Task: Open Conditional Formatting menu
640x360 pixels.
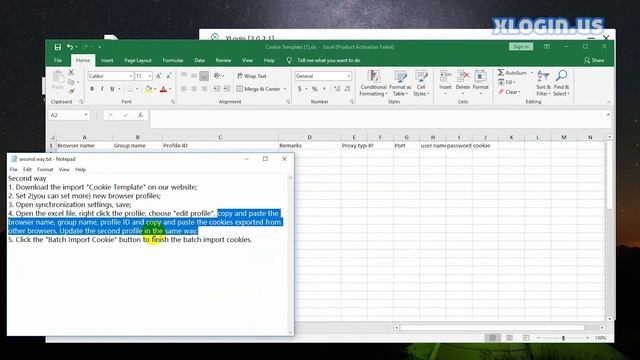Action: pos(373,83)
